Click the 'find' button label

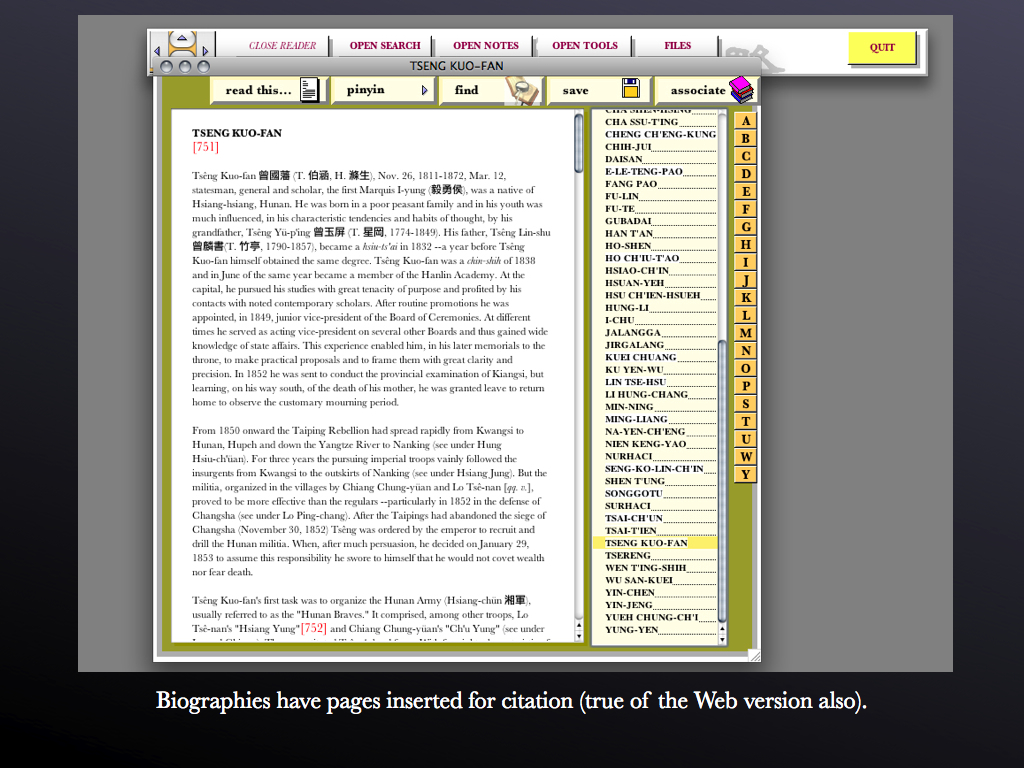(x=466, y=90)
